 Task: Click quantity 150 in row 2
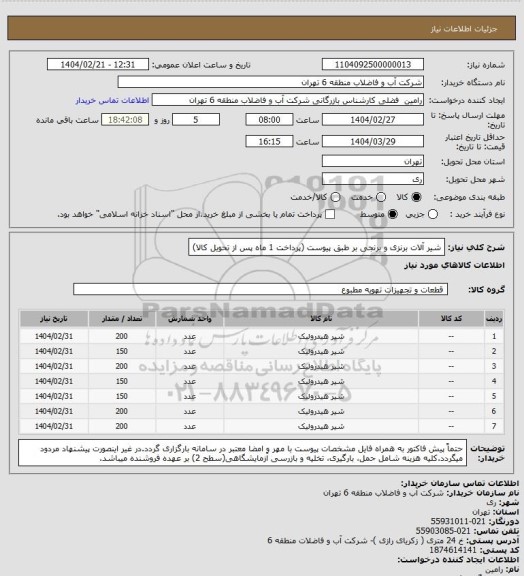[122, 352]
